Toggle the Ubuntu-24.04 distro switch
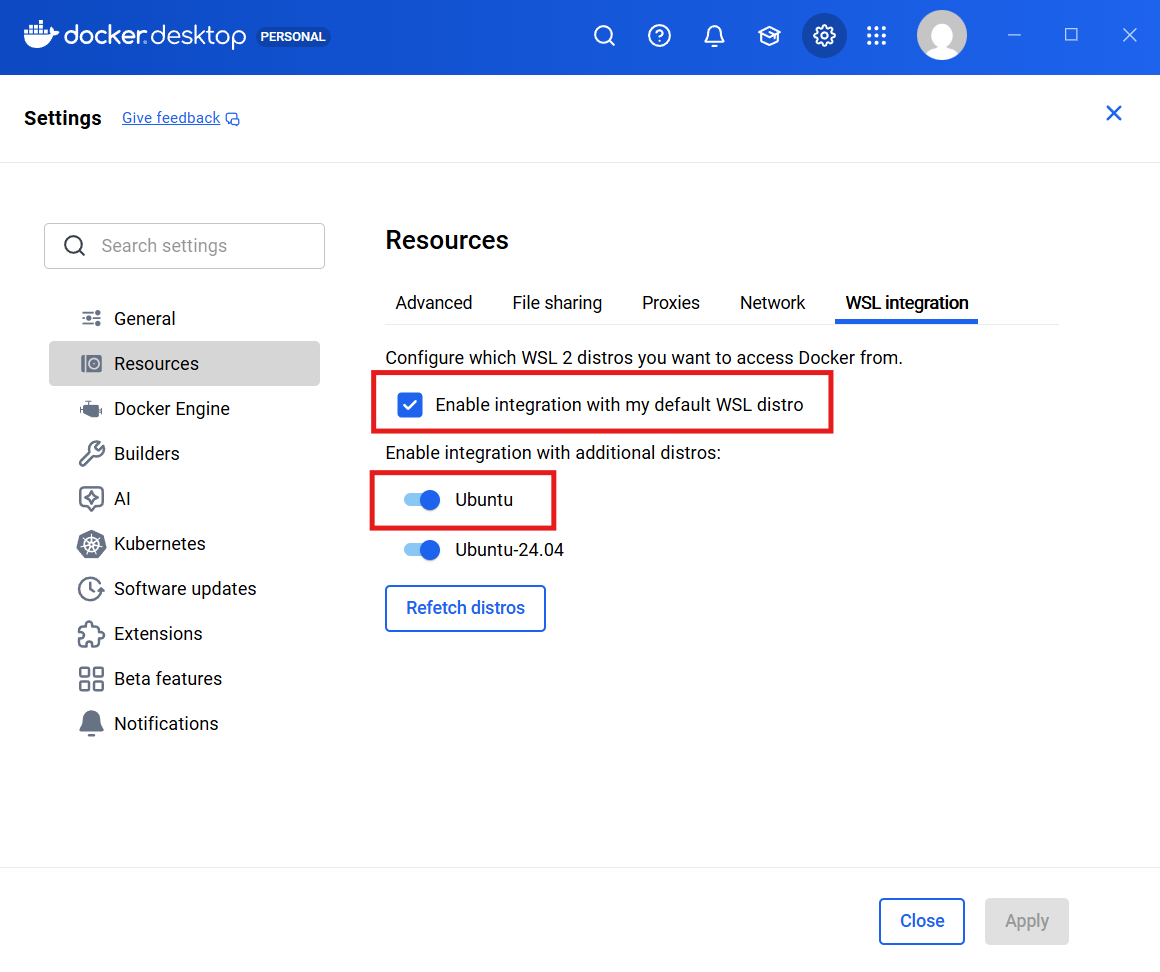1160x972 pixels. (x=422, y=550)
